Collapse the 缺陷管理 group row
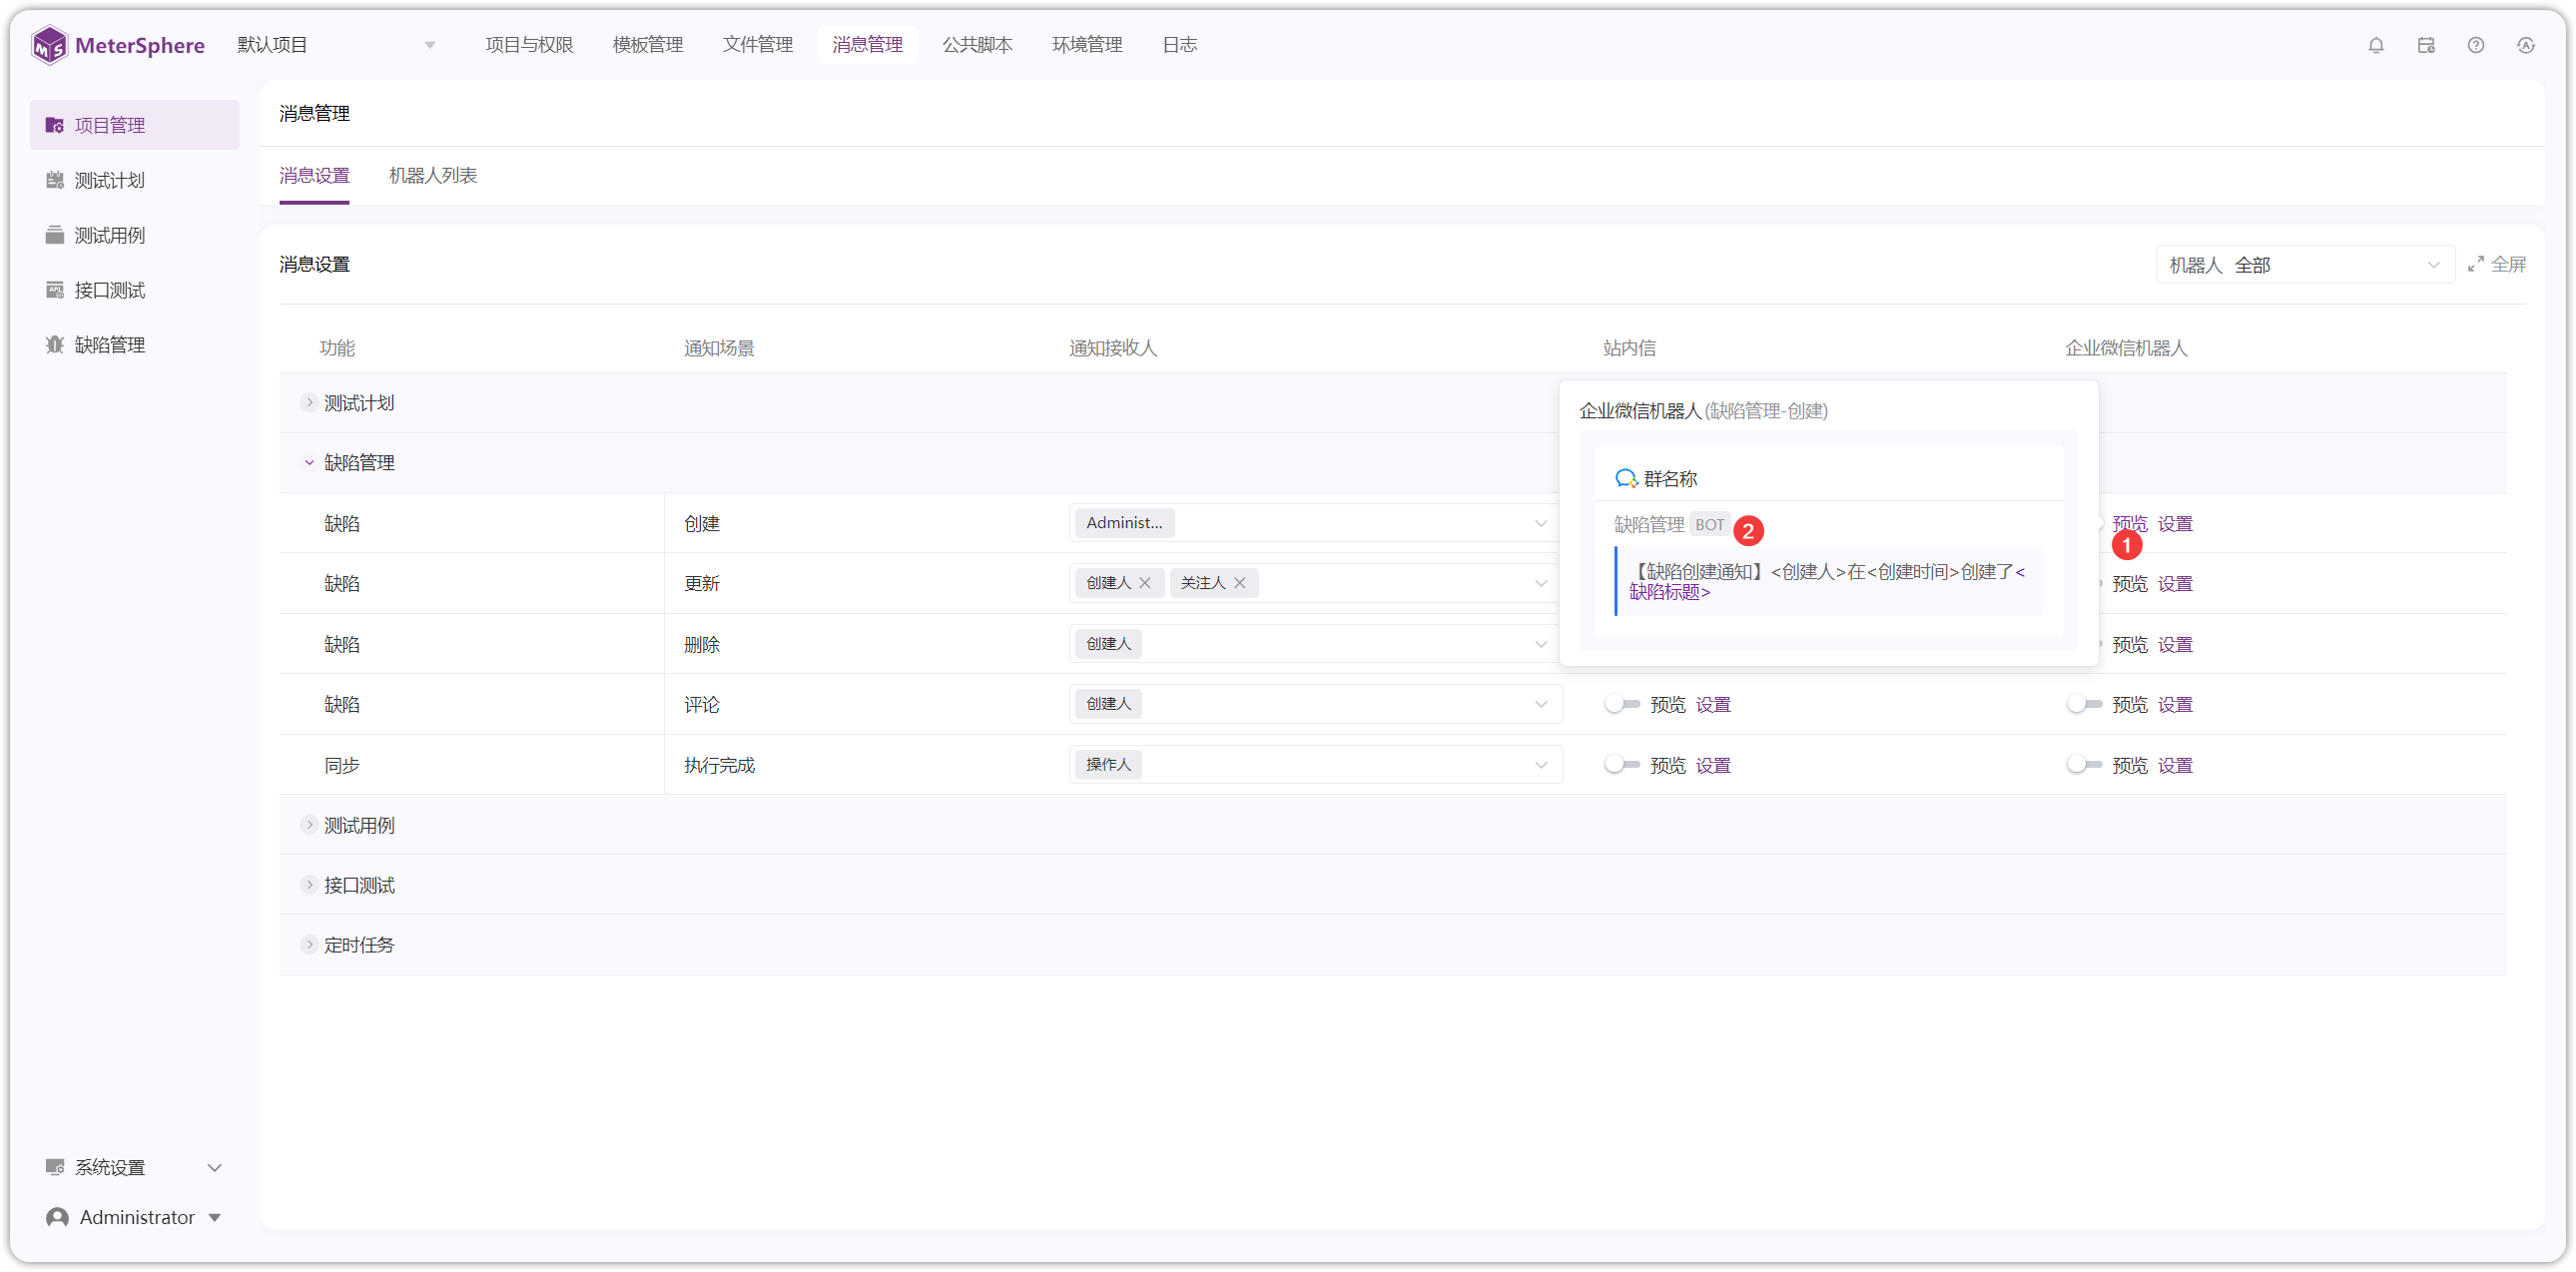This screenshot has height=1272, width=2576. pos(309,462)
